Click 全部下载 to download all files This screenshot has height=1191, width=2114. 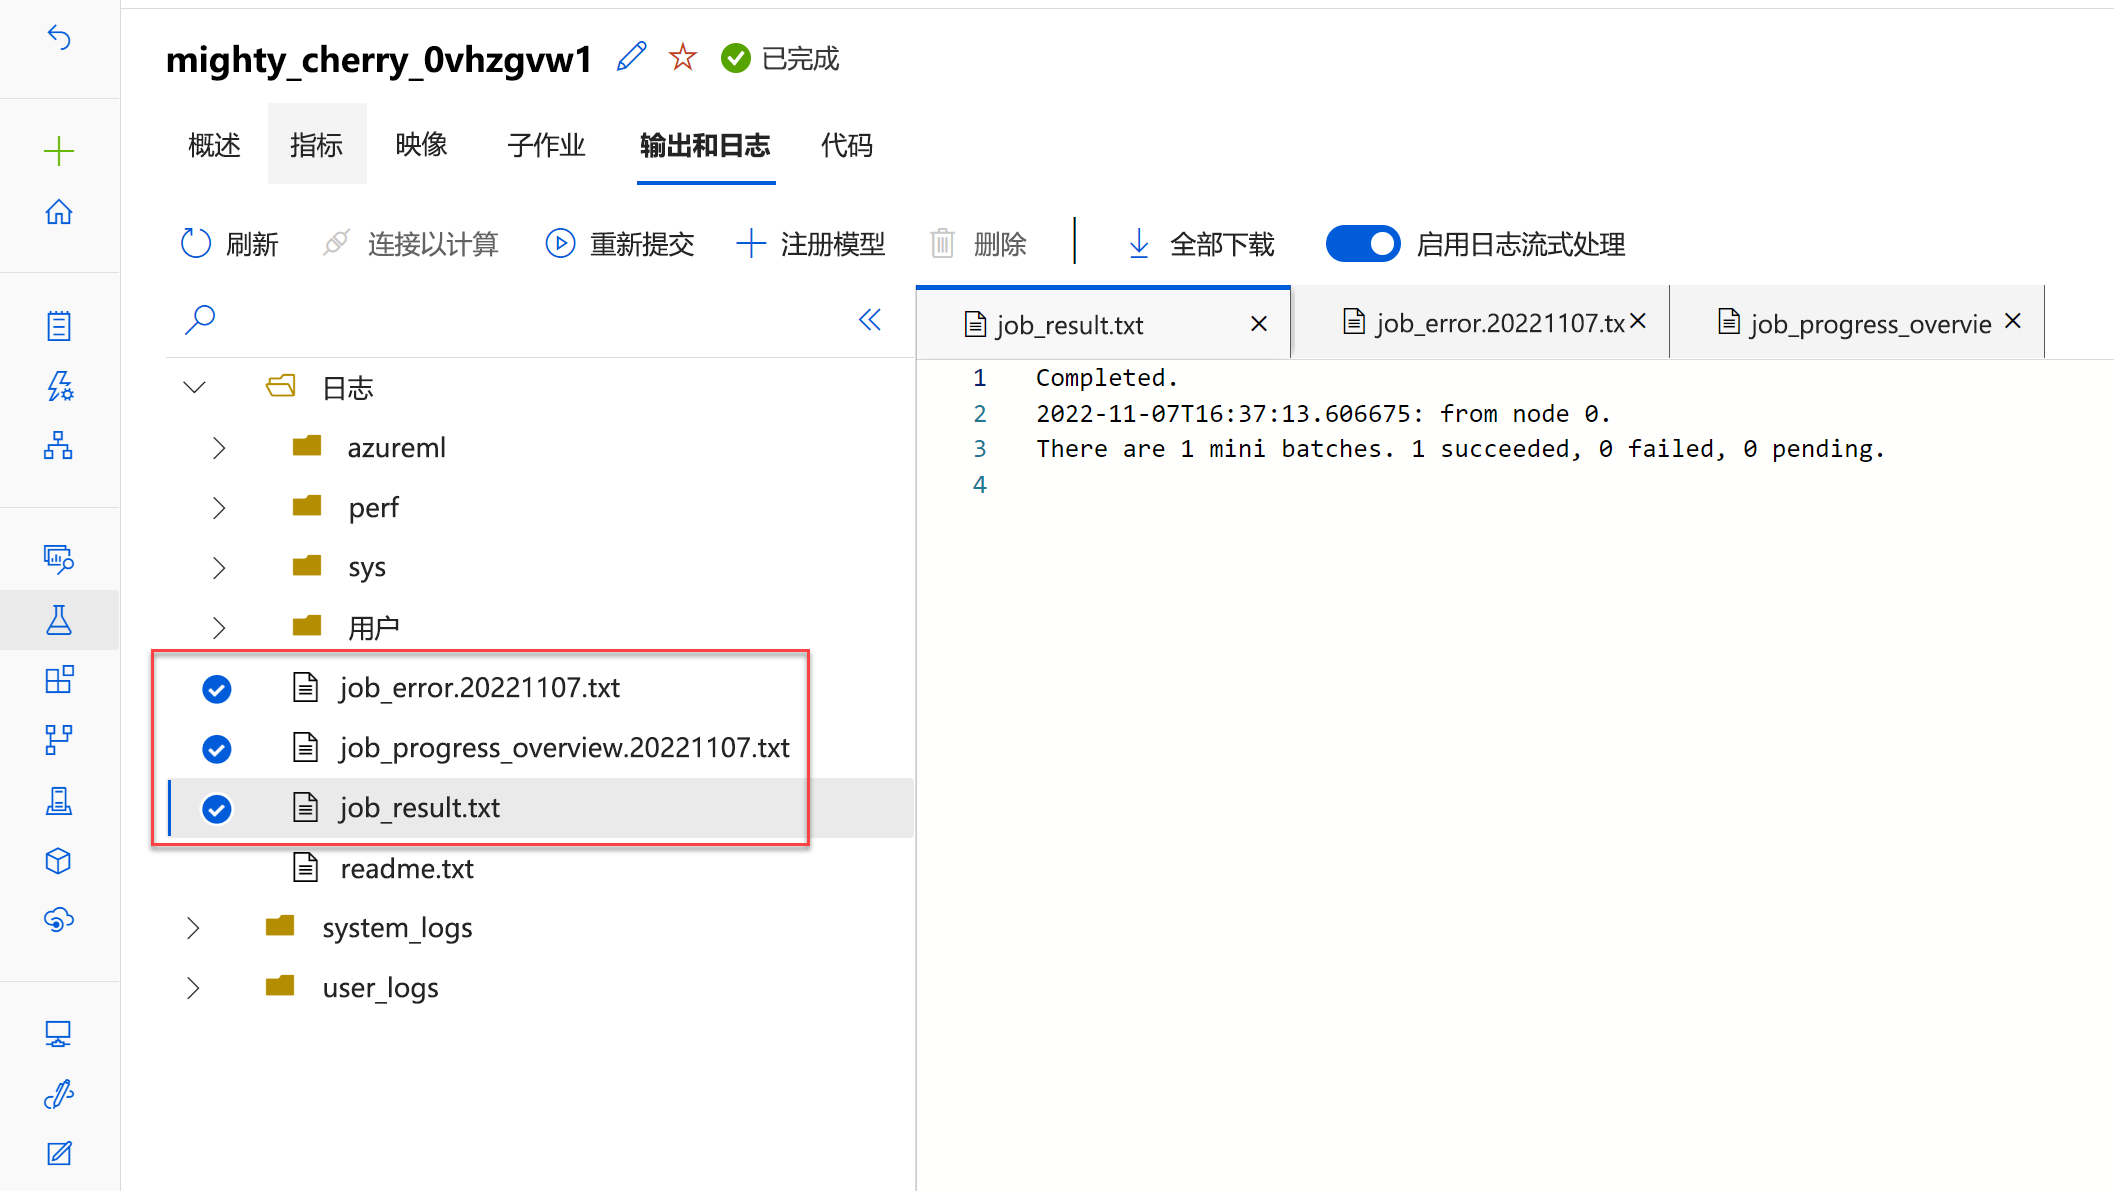1200,244
